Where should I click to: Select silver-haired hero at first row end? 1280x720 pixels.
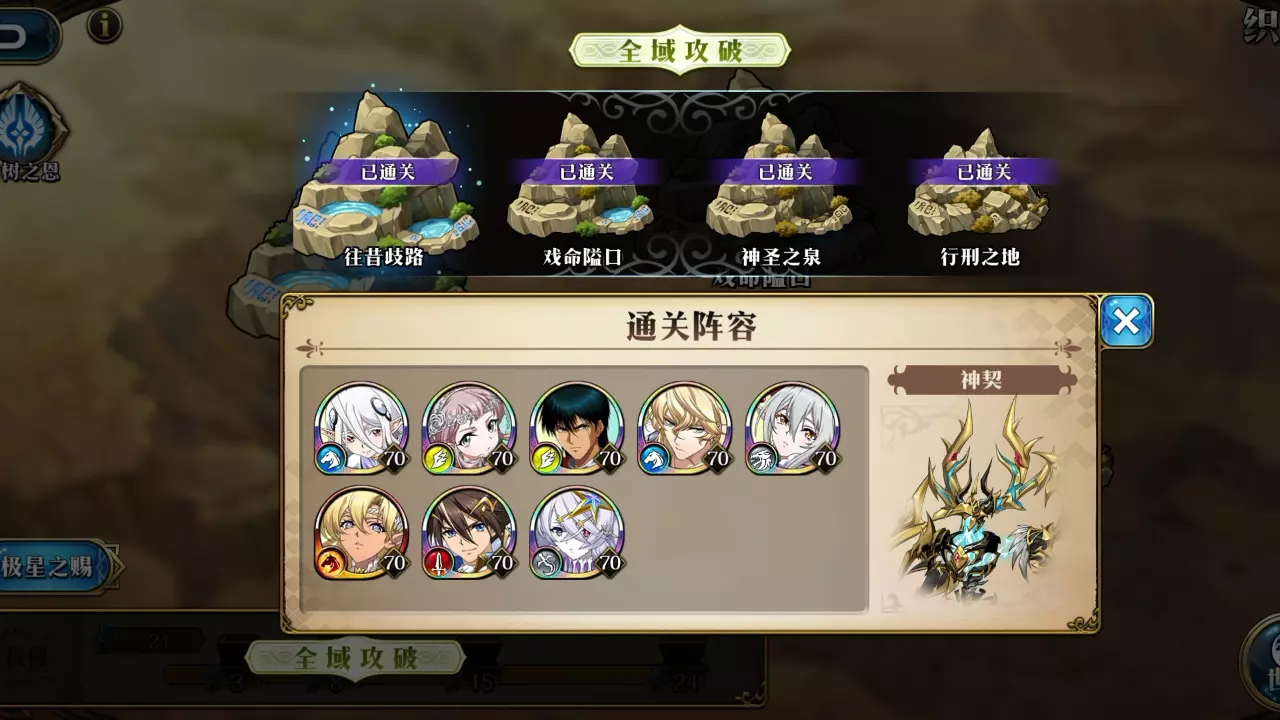pos(794,428)
